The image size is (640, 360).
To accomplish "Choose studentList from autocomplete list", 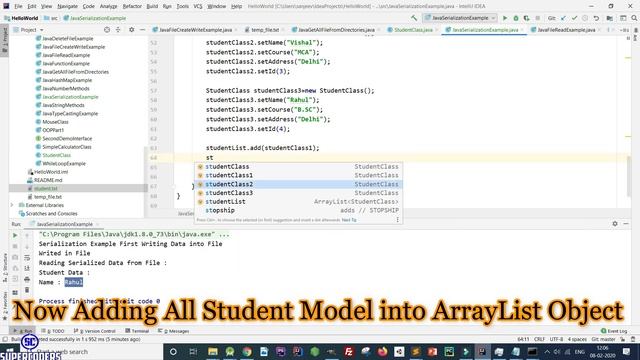I will 298,202.
